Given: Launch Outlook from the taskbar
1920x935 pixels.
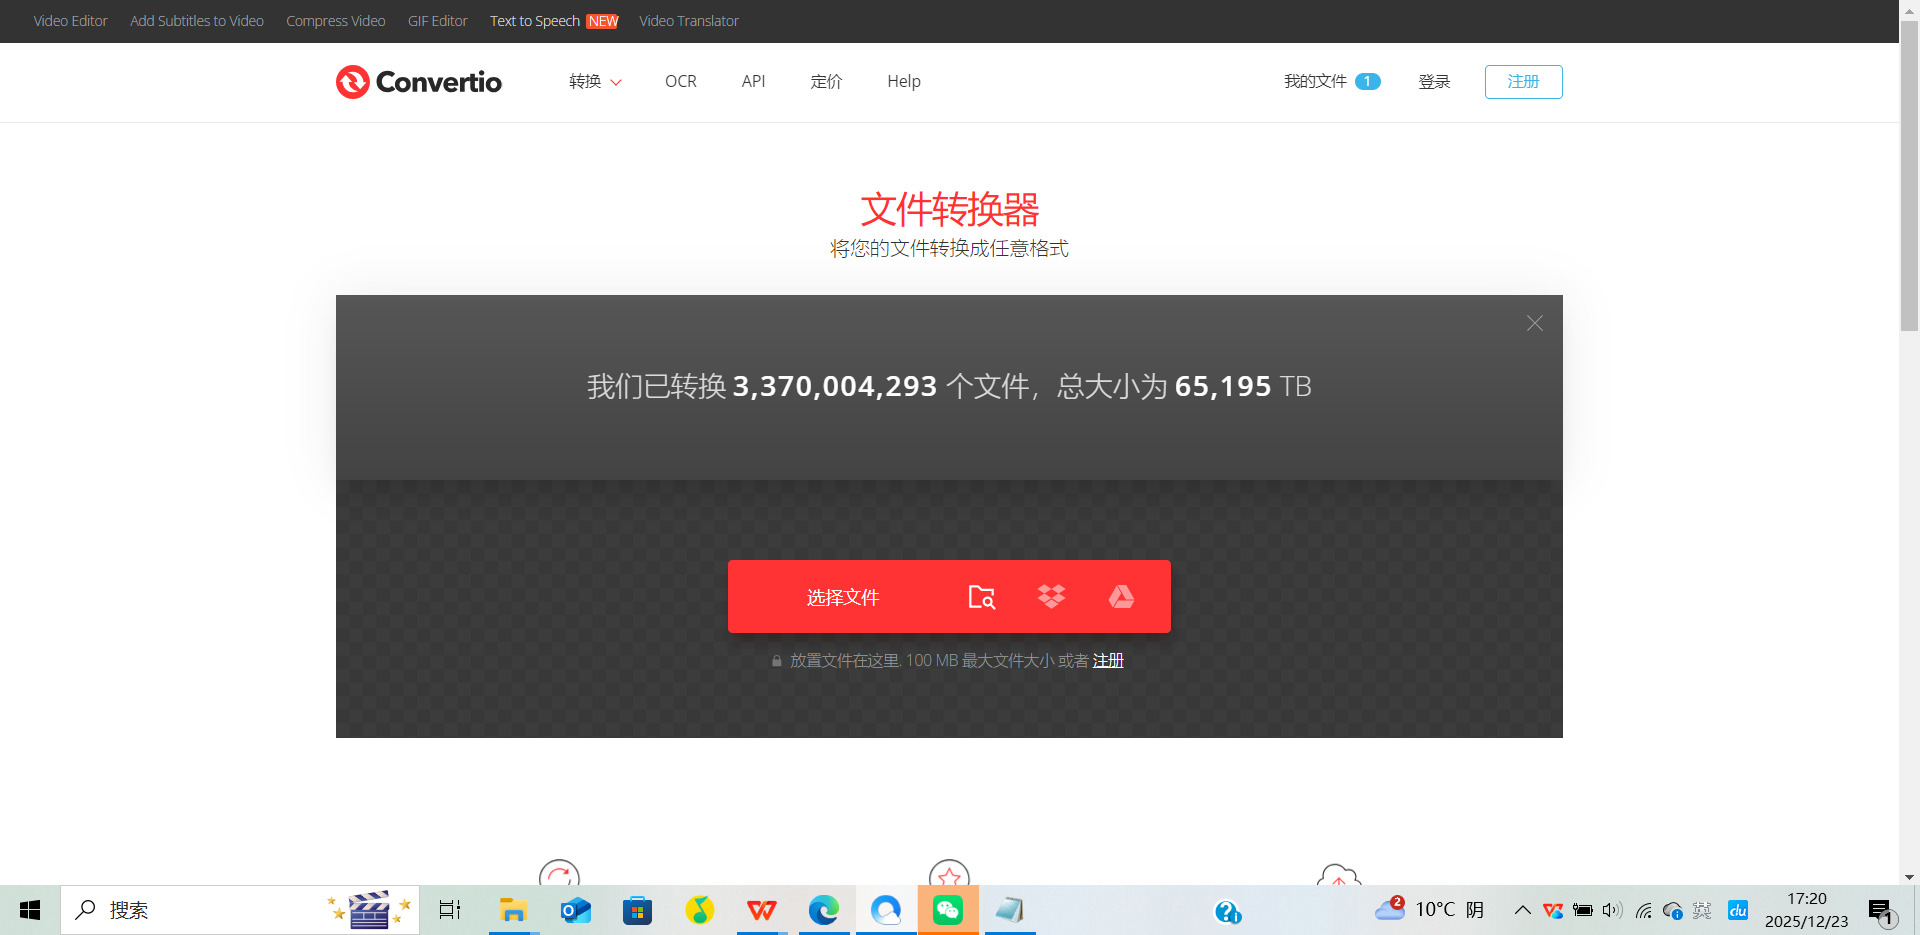Looking at the screenshot, I should (576, 910).
